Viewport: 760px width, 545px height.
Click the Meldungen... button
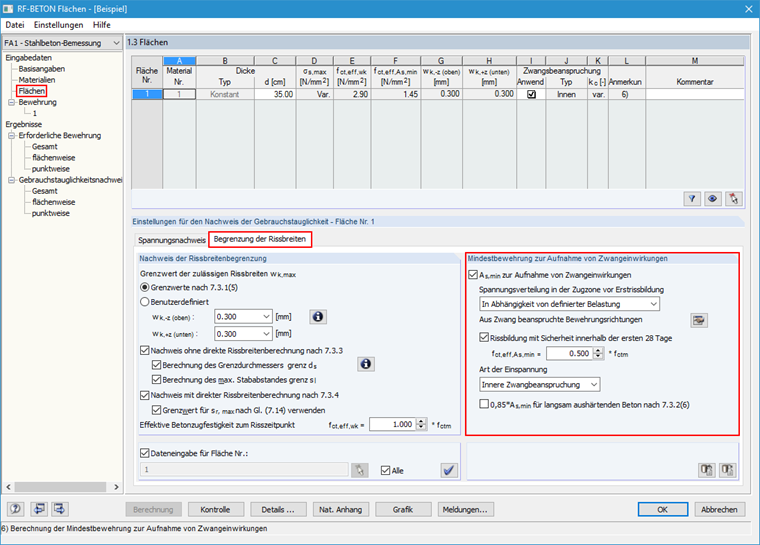coord(465,510)
